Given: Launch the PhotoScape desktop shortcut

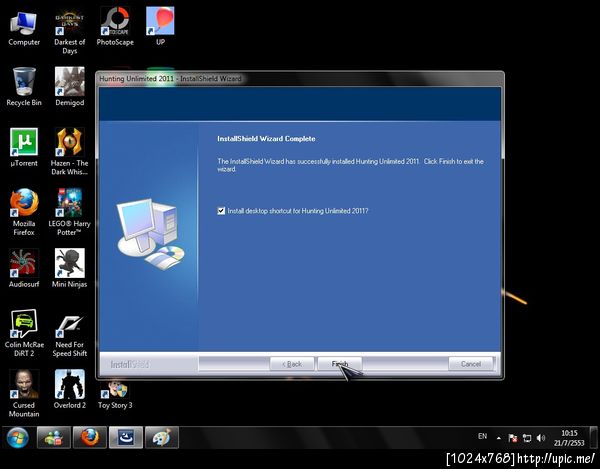Looking at the screenshot, I should (x=115, y=27).
